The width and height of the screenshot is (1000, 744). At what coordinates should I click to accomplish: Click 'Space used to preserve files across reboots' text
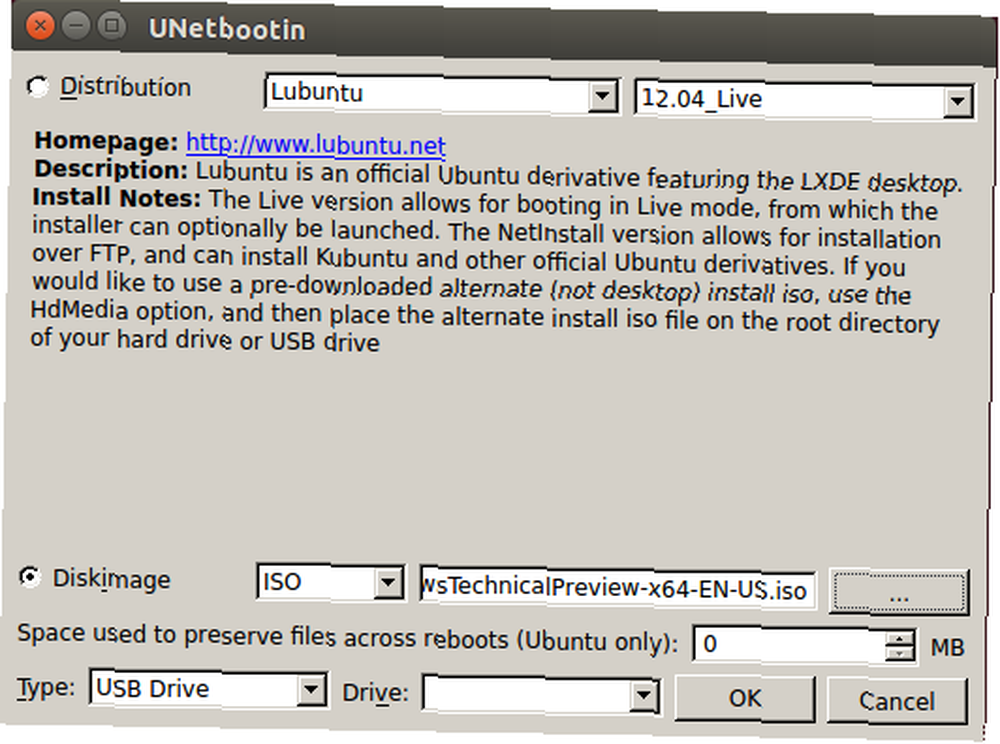pos(347,638)
